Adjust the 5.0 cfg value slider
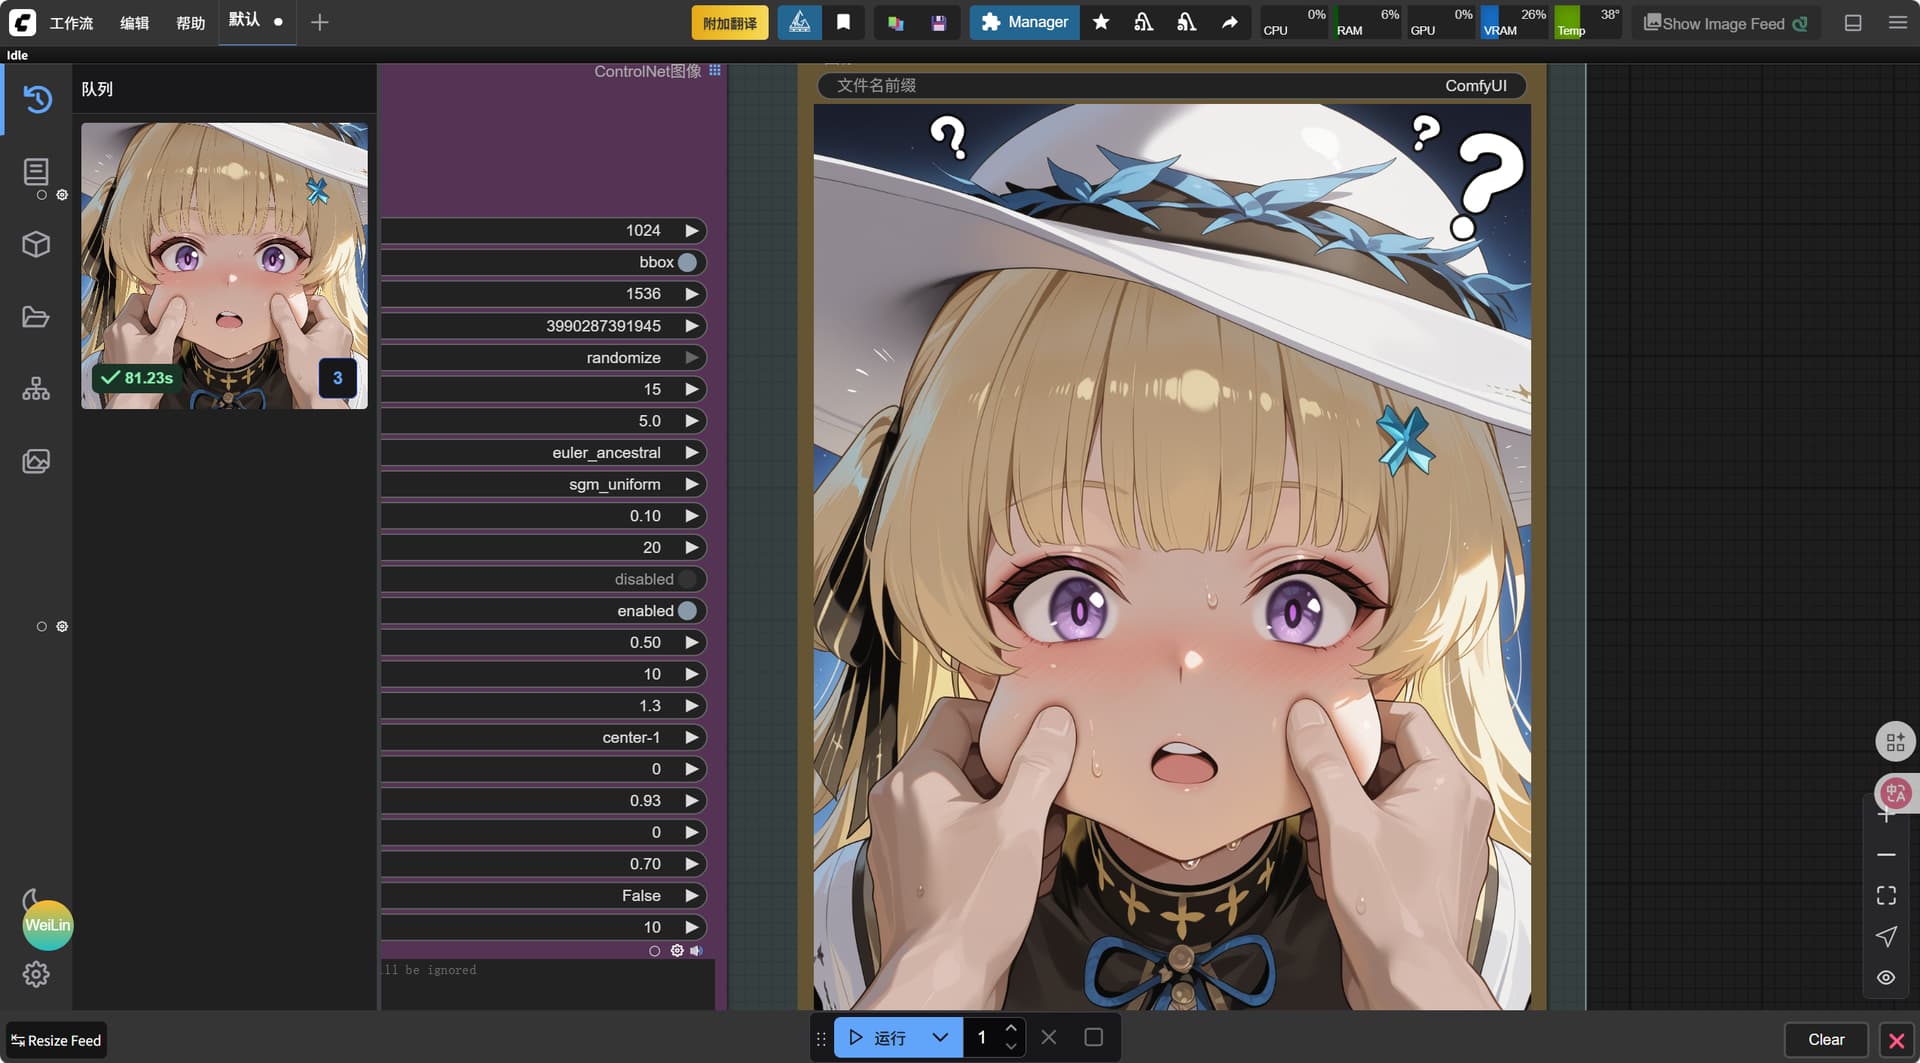The image size is (1920, 1063). tap(543, 421)
